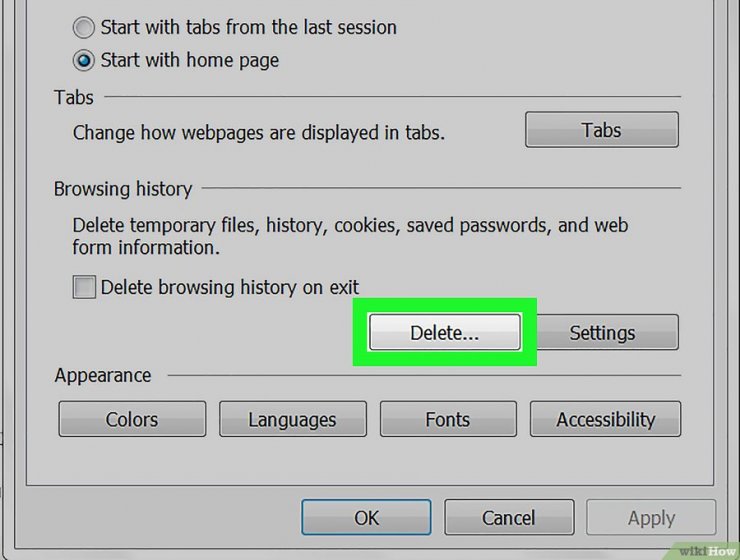Click the 'Tabs' section heading label
Image resolution: width=740 pixels, height=560 pixels.
(74, 98)
